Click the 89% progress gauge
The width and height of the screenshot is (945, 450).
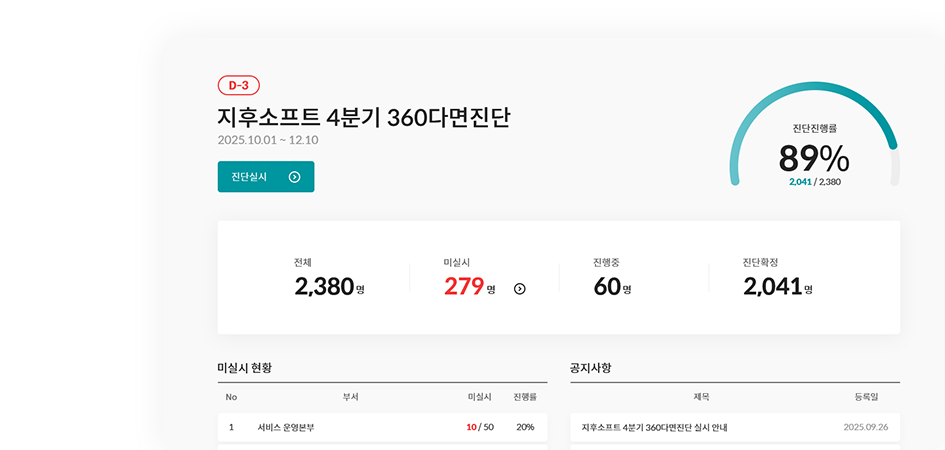[815, 135]
